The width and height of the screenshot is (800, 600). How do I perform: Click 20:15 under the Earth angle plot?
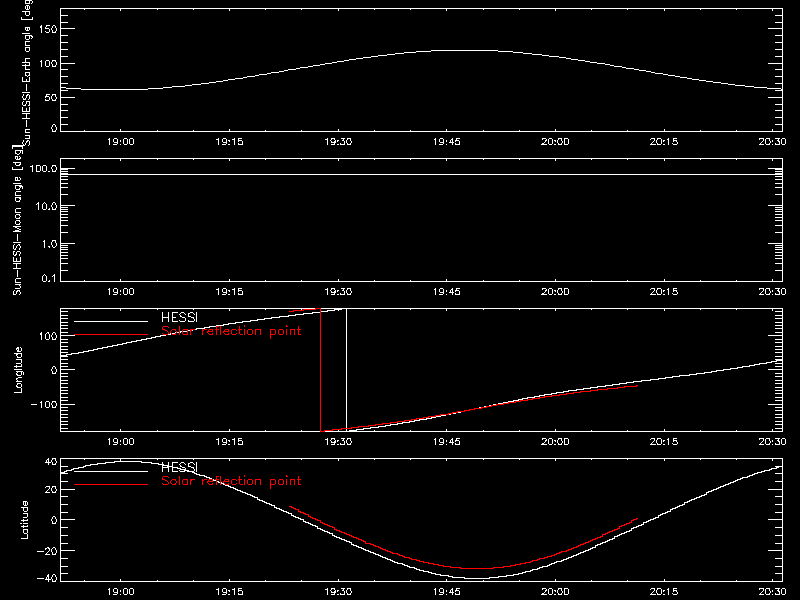[664, 142]
